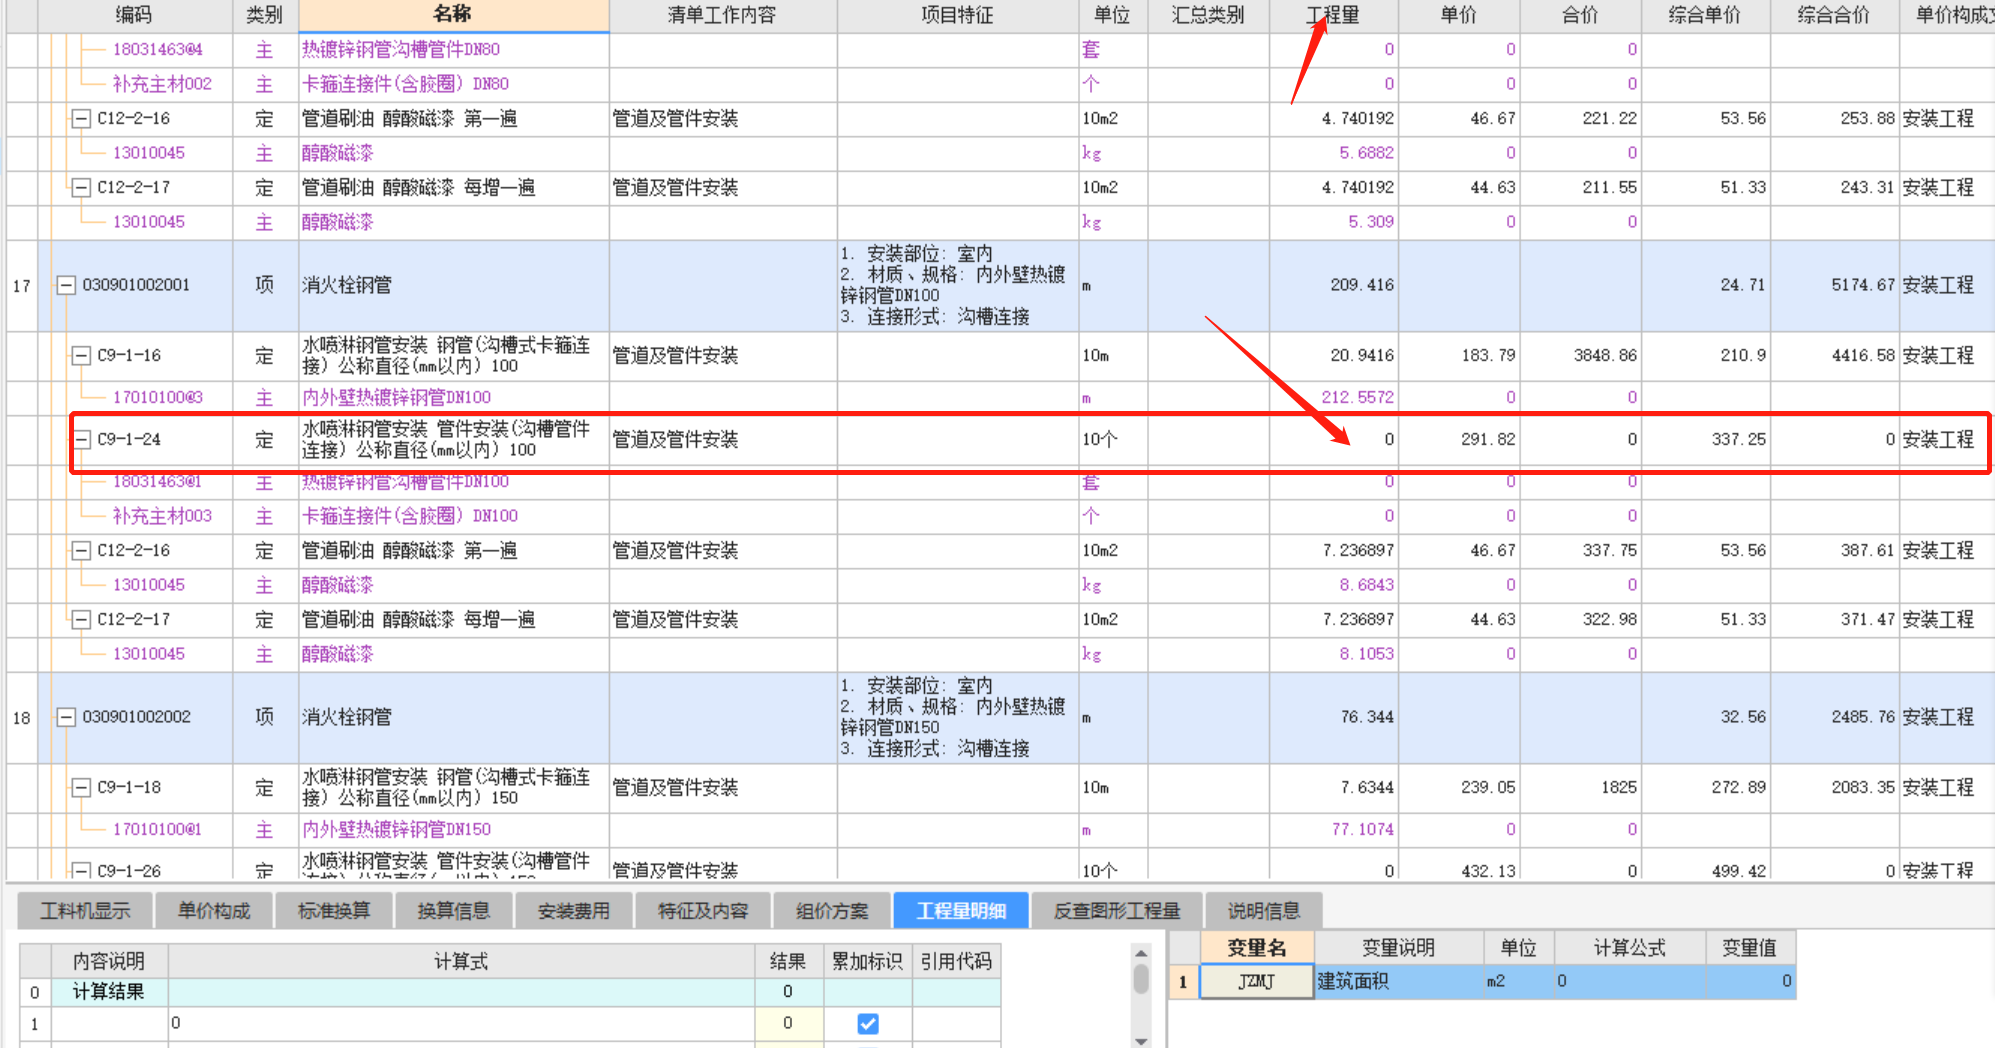
Task: Click the 引用代码 column header
Action: pyautogui.click(x=956, y=961)
